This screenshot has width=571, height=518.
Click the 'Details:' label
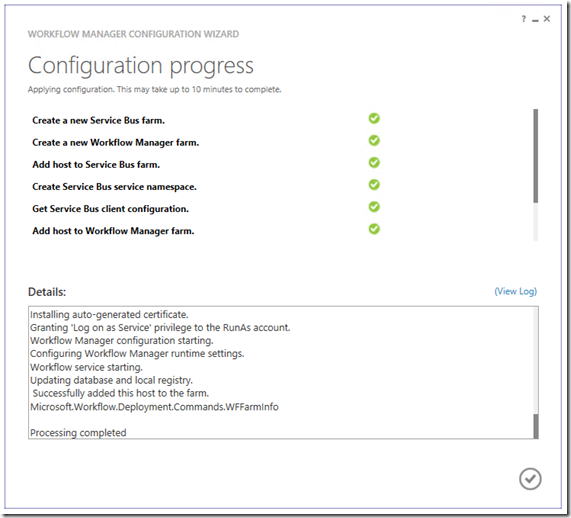click(x=47, y=292)
